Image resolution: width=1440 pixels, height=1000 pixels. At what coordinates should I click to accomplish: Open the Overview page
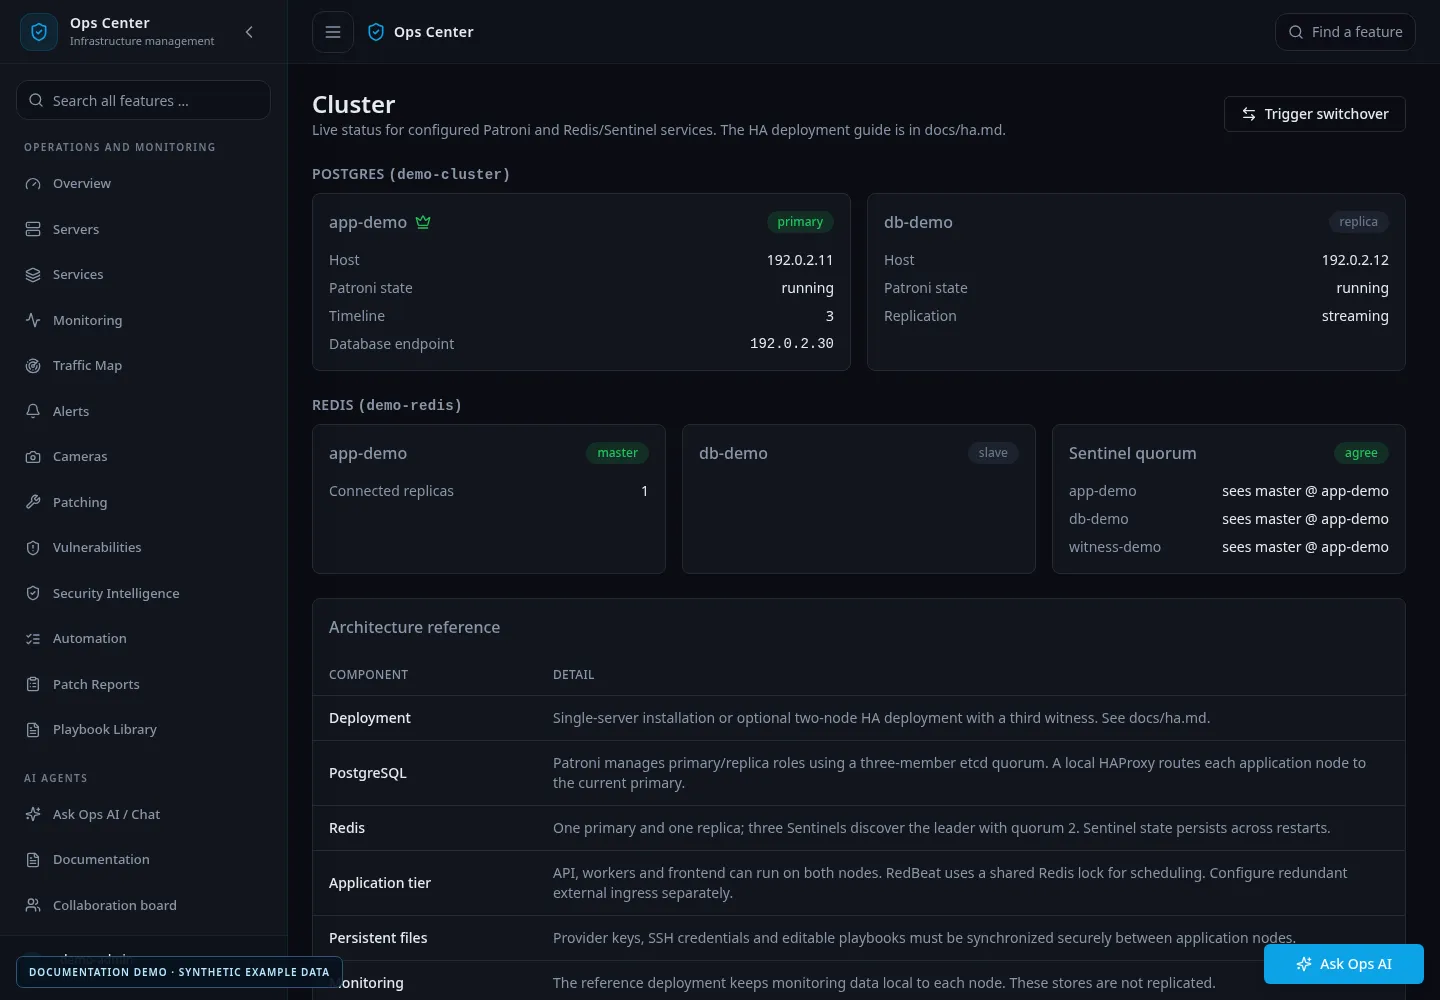(x=143, y=184)
